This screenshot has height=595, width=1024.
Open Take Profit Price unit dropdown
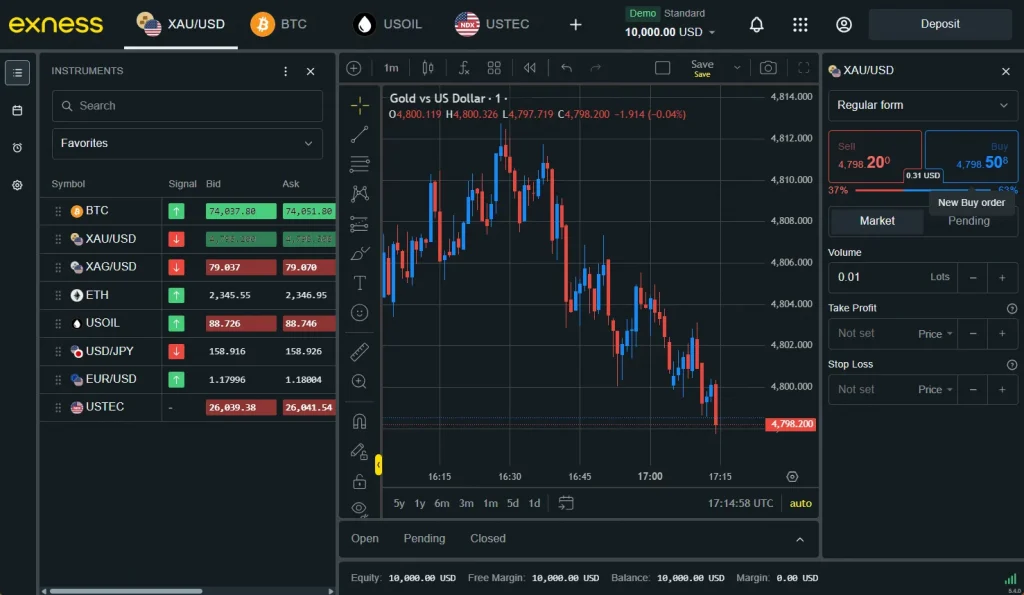point(935,334)
